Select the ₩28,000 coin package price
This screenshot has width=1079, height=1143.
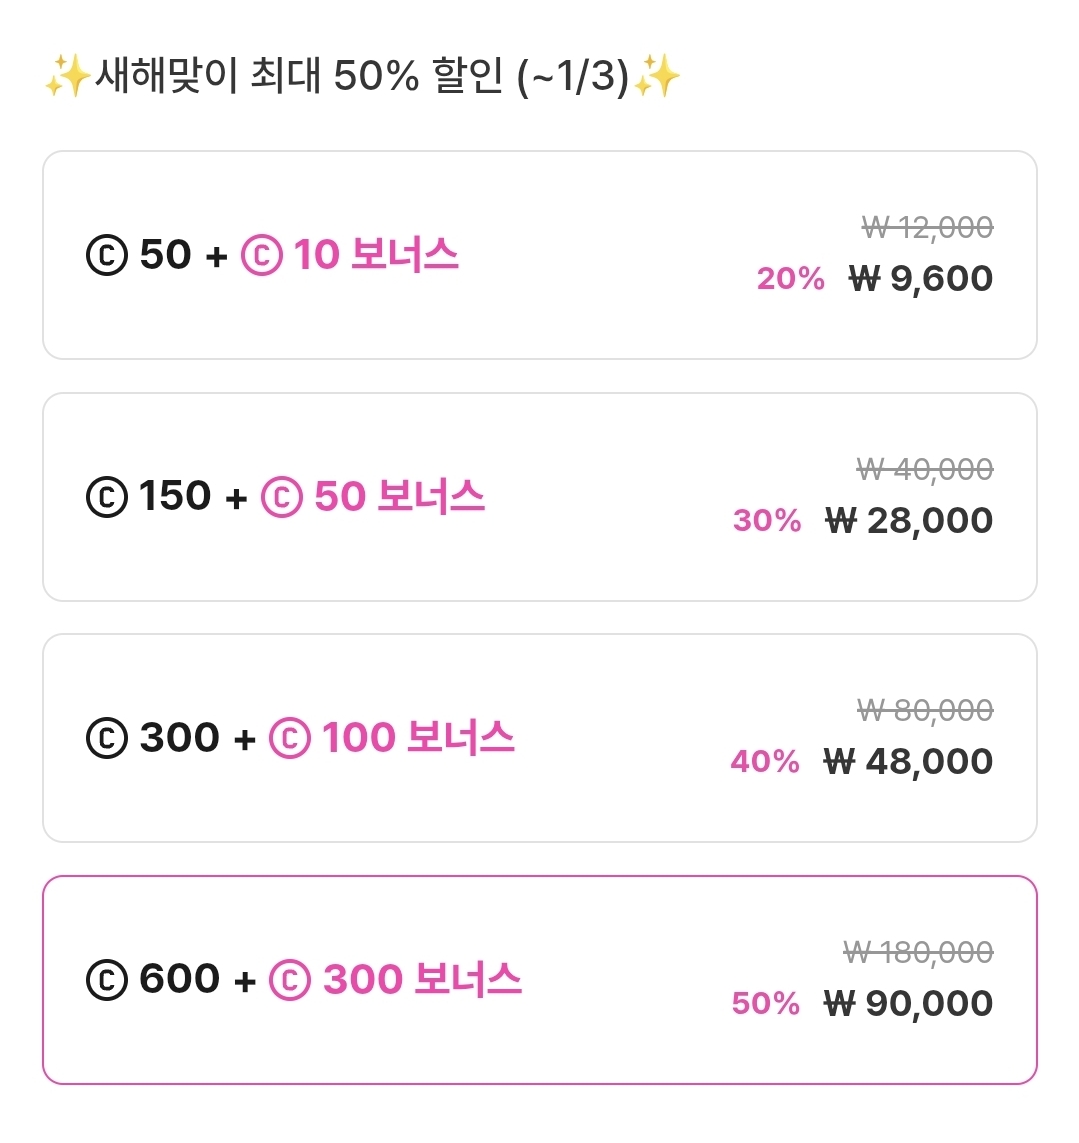(909, 521)
